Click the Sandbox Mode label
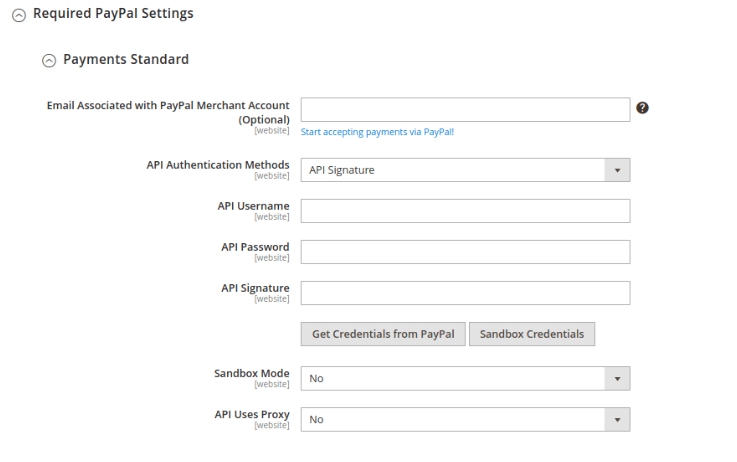Image resolution: width=737 pixels, height=462 pixels. point(251,374)
